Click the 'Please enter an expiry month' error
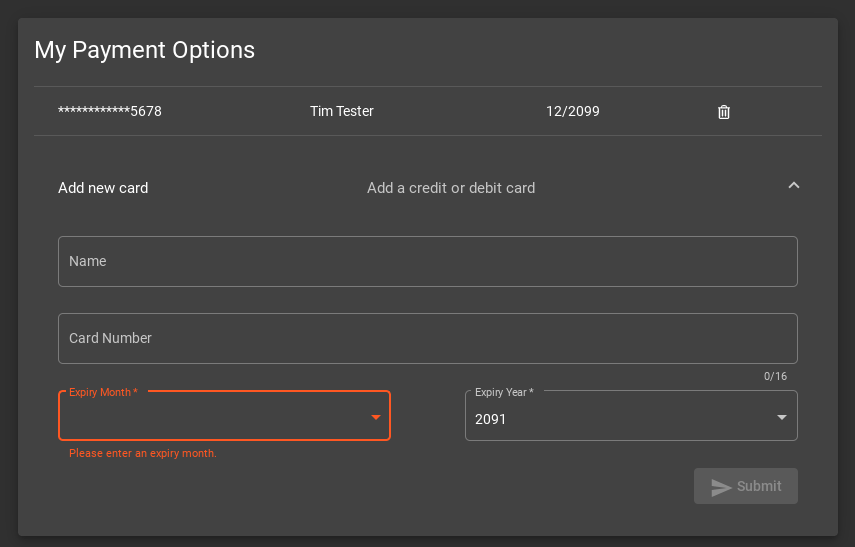The height and width of the screenshot is (547, 855). 143,453
